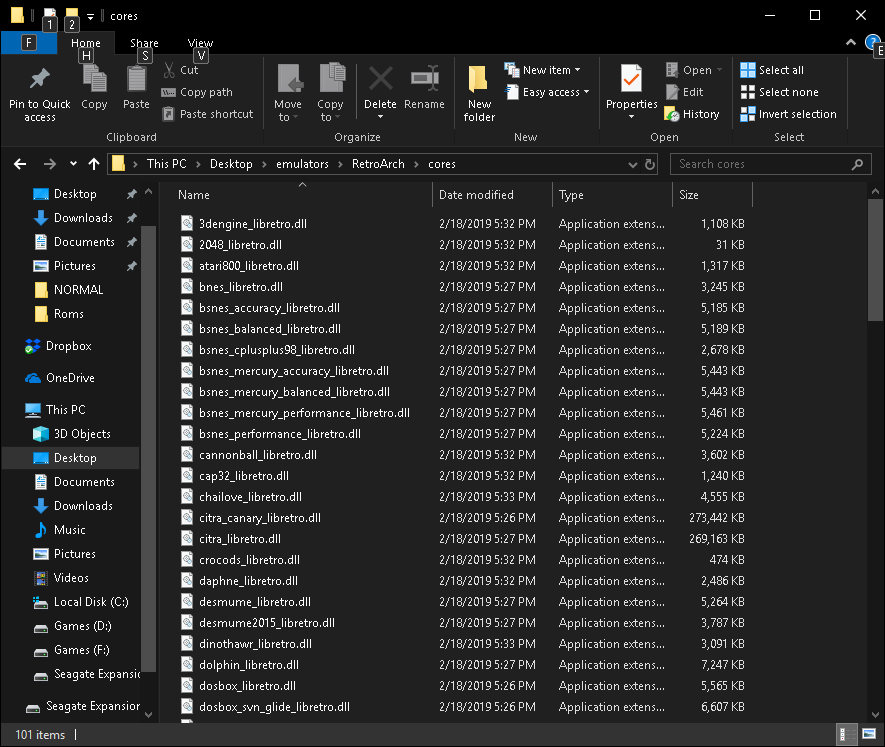Image resolution: width=885 pixels, height=747 pixels.
Task: Open the Easy access dropdown
Action: pyautogui.click(x=546, y=92)
